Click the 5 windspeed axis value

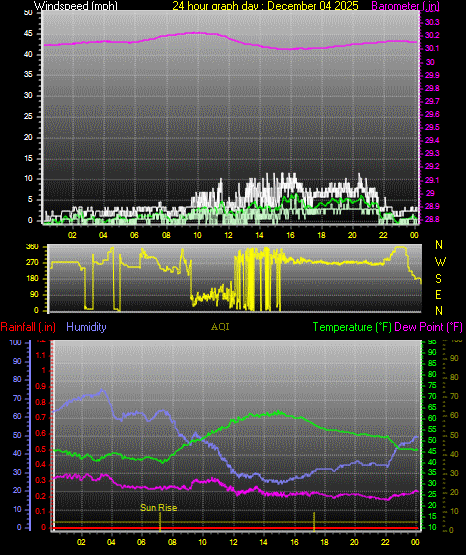pos(30,199)
